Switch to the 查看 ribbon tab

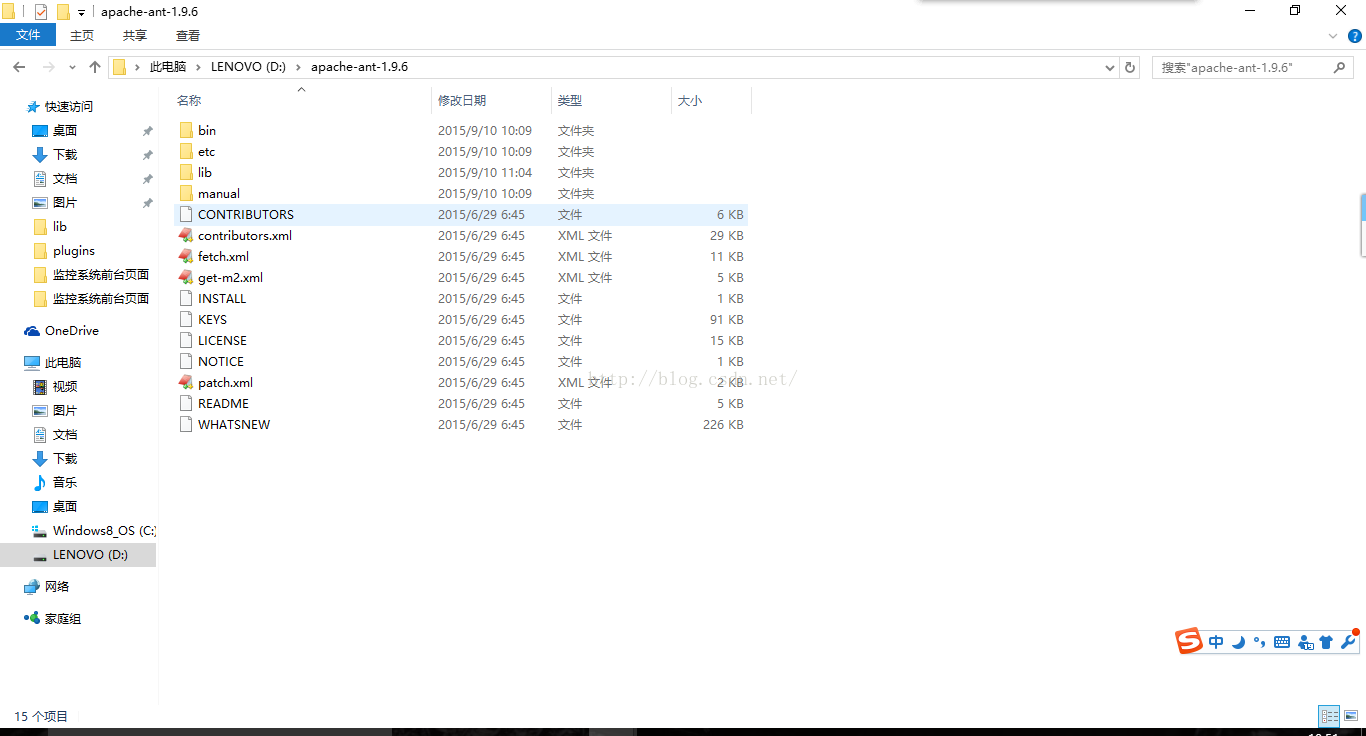pos(188,35)
